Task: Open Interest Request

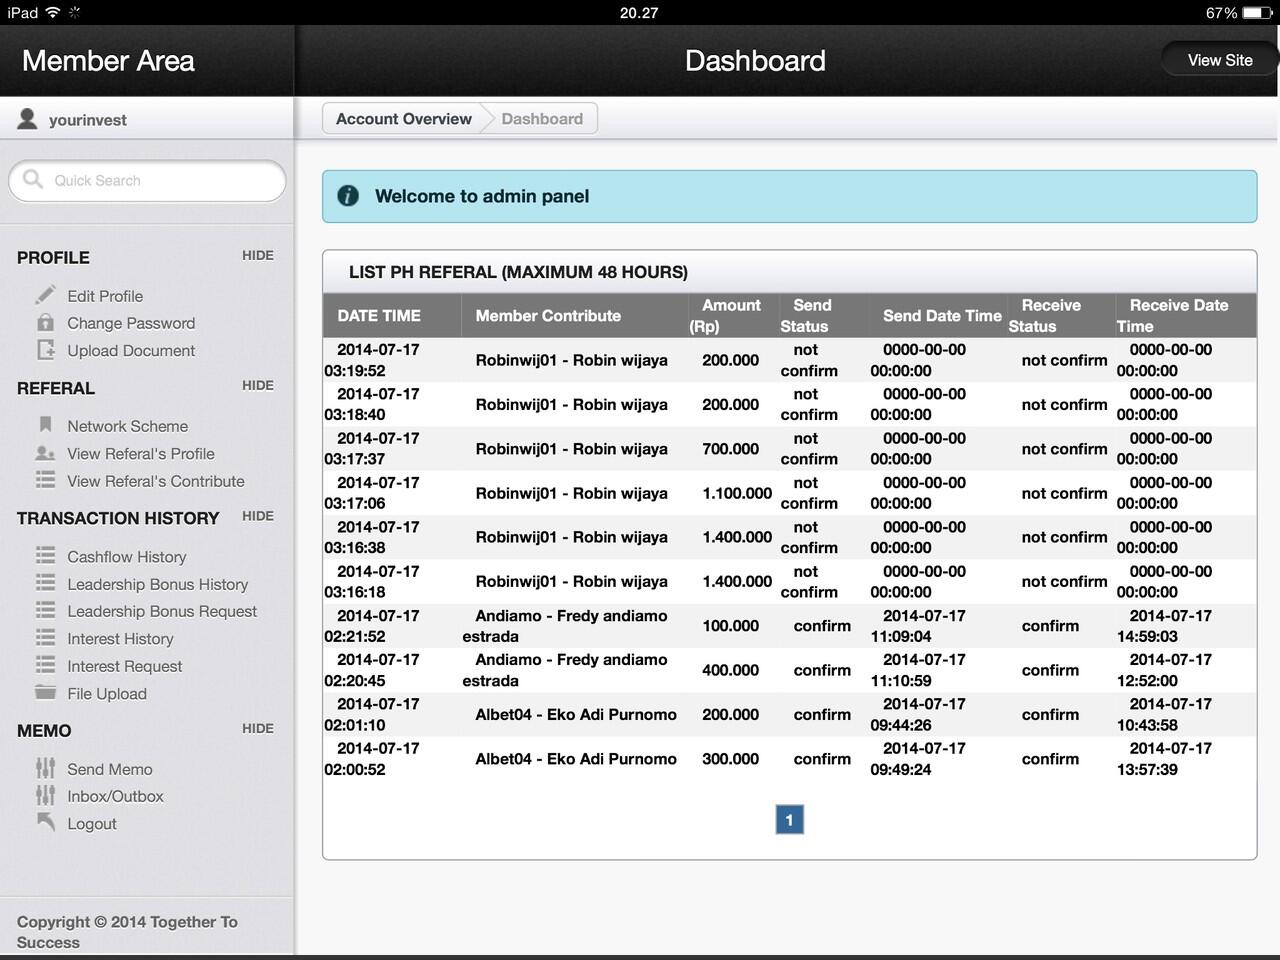Action: (125, 666)
